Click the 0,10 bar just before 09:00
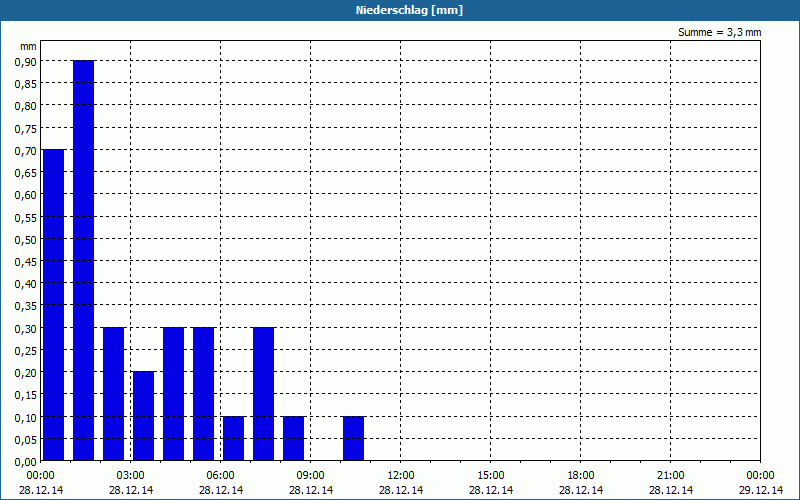800x500 pixels. [x=293, y=438]
